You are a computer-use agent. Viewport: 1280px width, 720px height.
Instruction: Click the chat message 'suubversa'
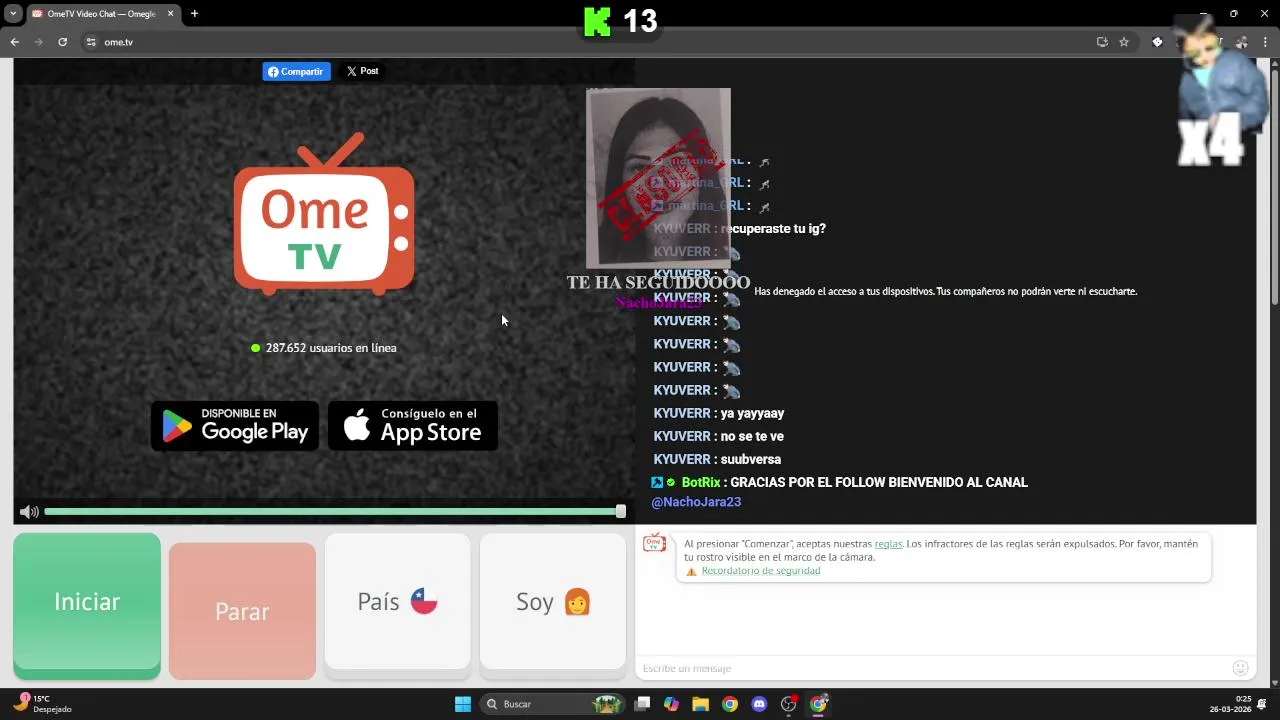point(750,459)
